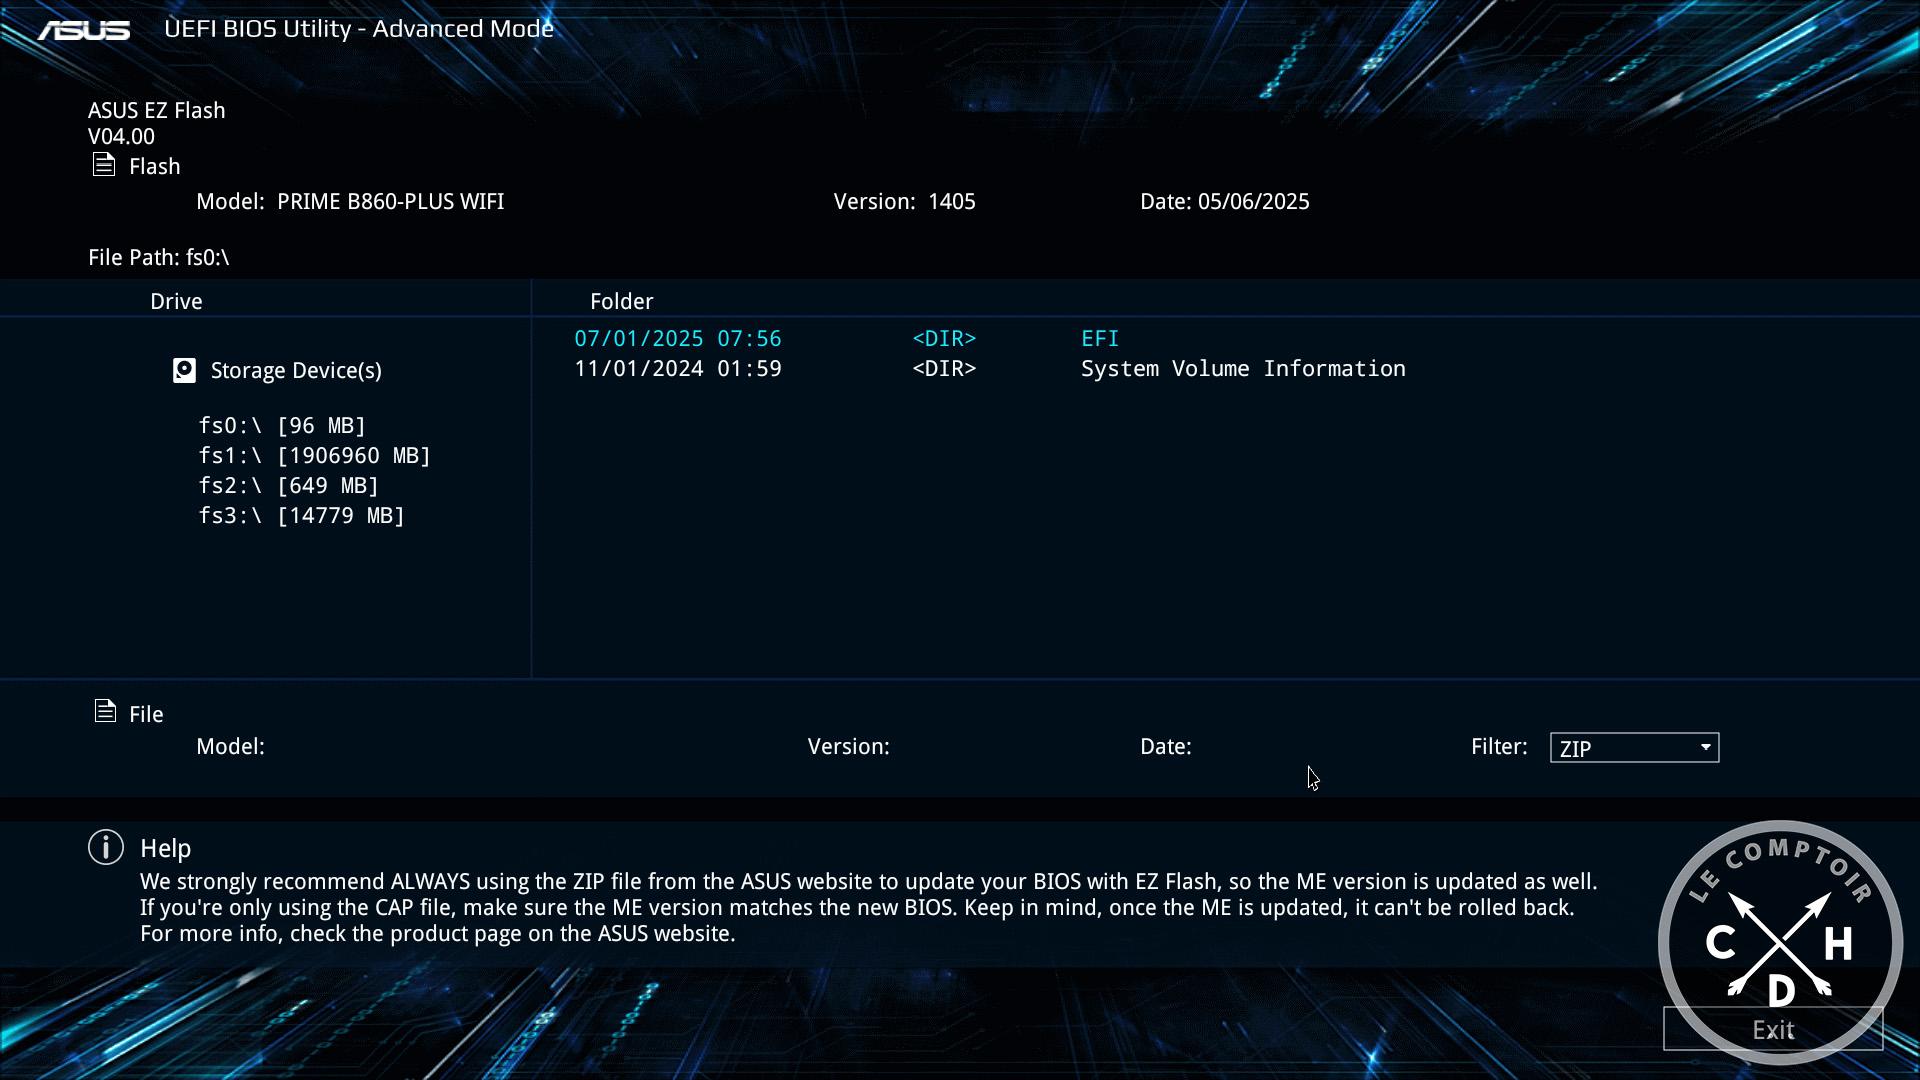The height and width of the screenshot is (1080, 1920).
Task: Click the Storage Device(s) disk icon
Action: pyautogui.click(x=184, y=371)
